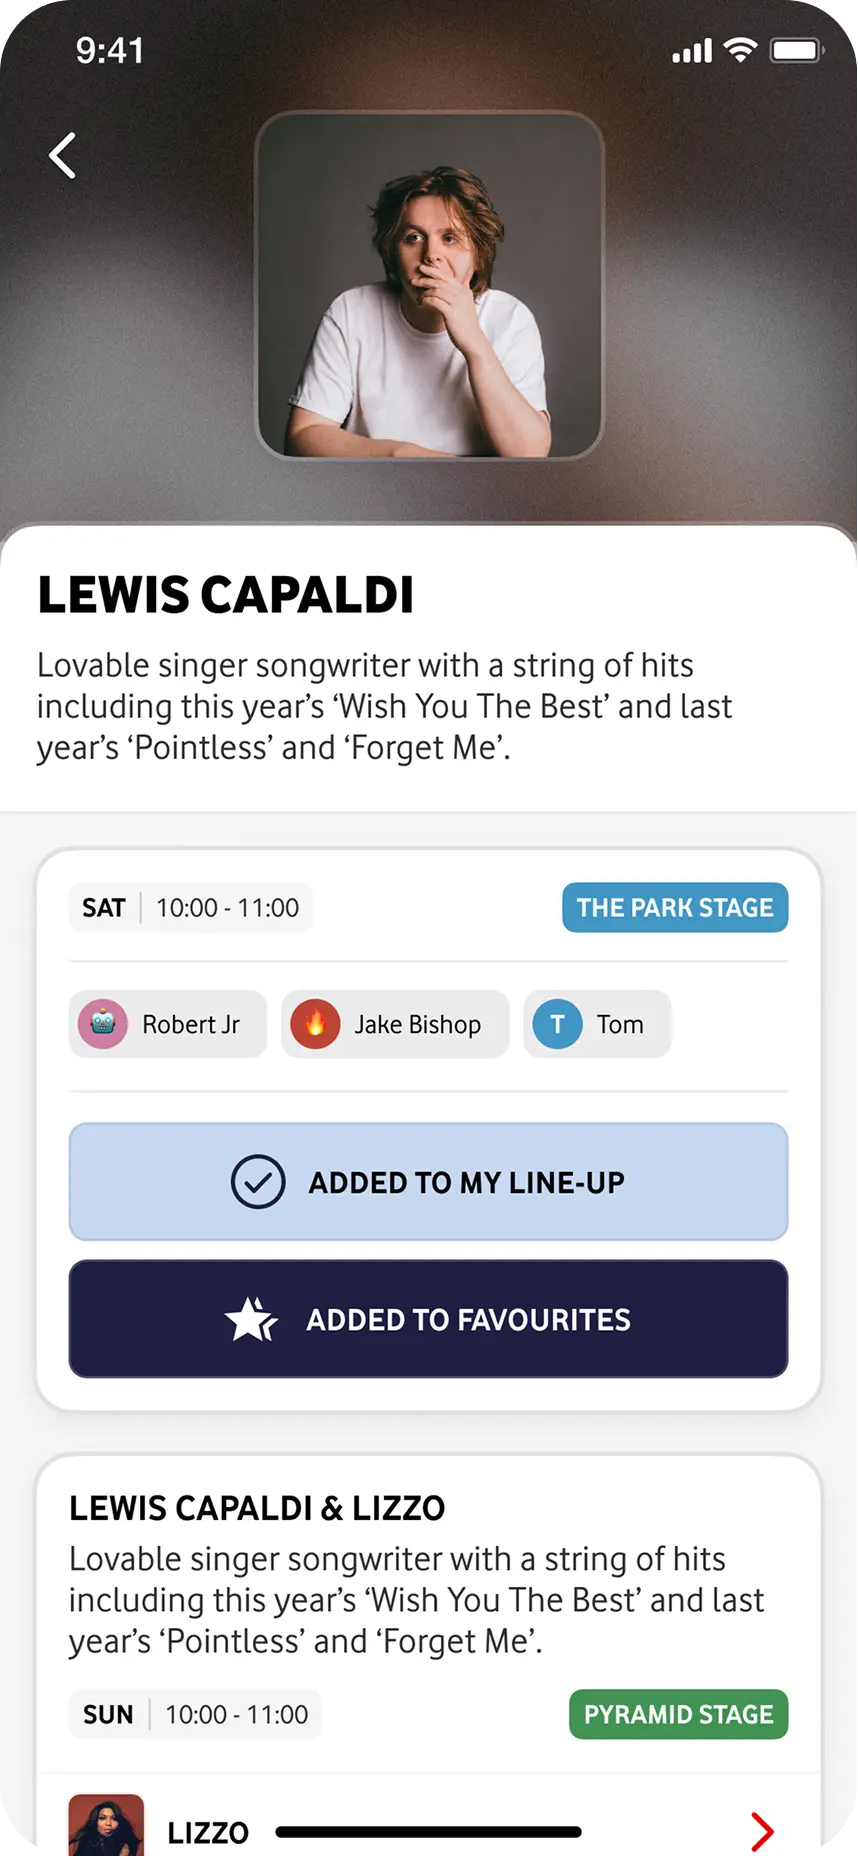Tap the back arrow icon
Image resolution: width=858 pixels, height=1856 pixels.
click(x=63, y=156)
